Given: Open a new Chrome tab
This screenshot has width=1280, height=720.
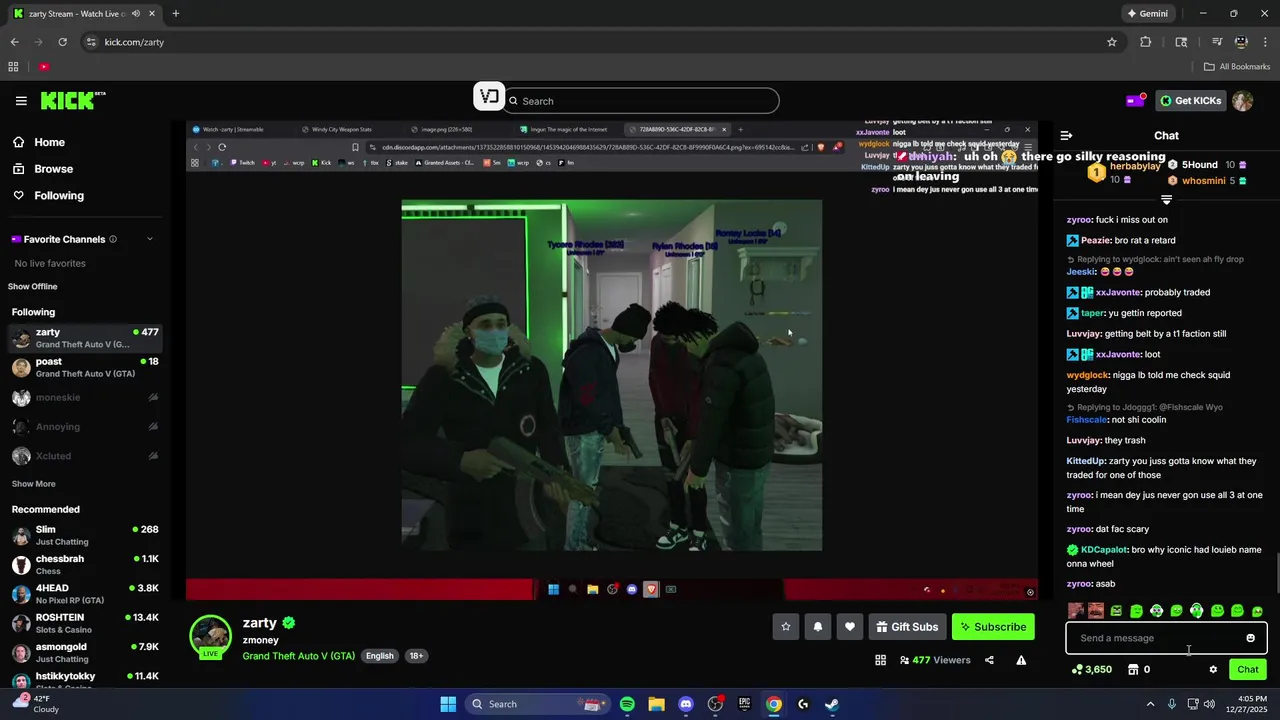Looking at the screenshot, I should [x=175, y=14].
